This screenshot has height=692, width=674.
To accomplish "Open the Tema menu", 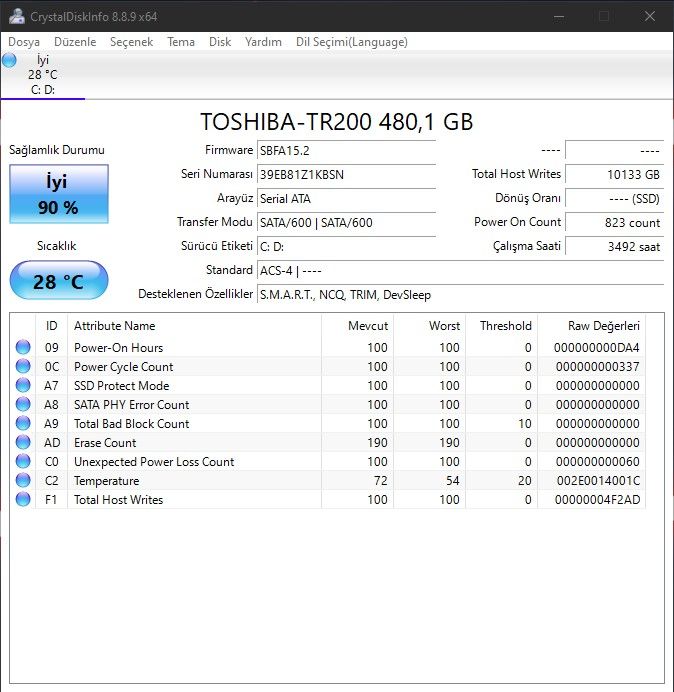I will tap(181, 42).
